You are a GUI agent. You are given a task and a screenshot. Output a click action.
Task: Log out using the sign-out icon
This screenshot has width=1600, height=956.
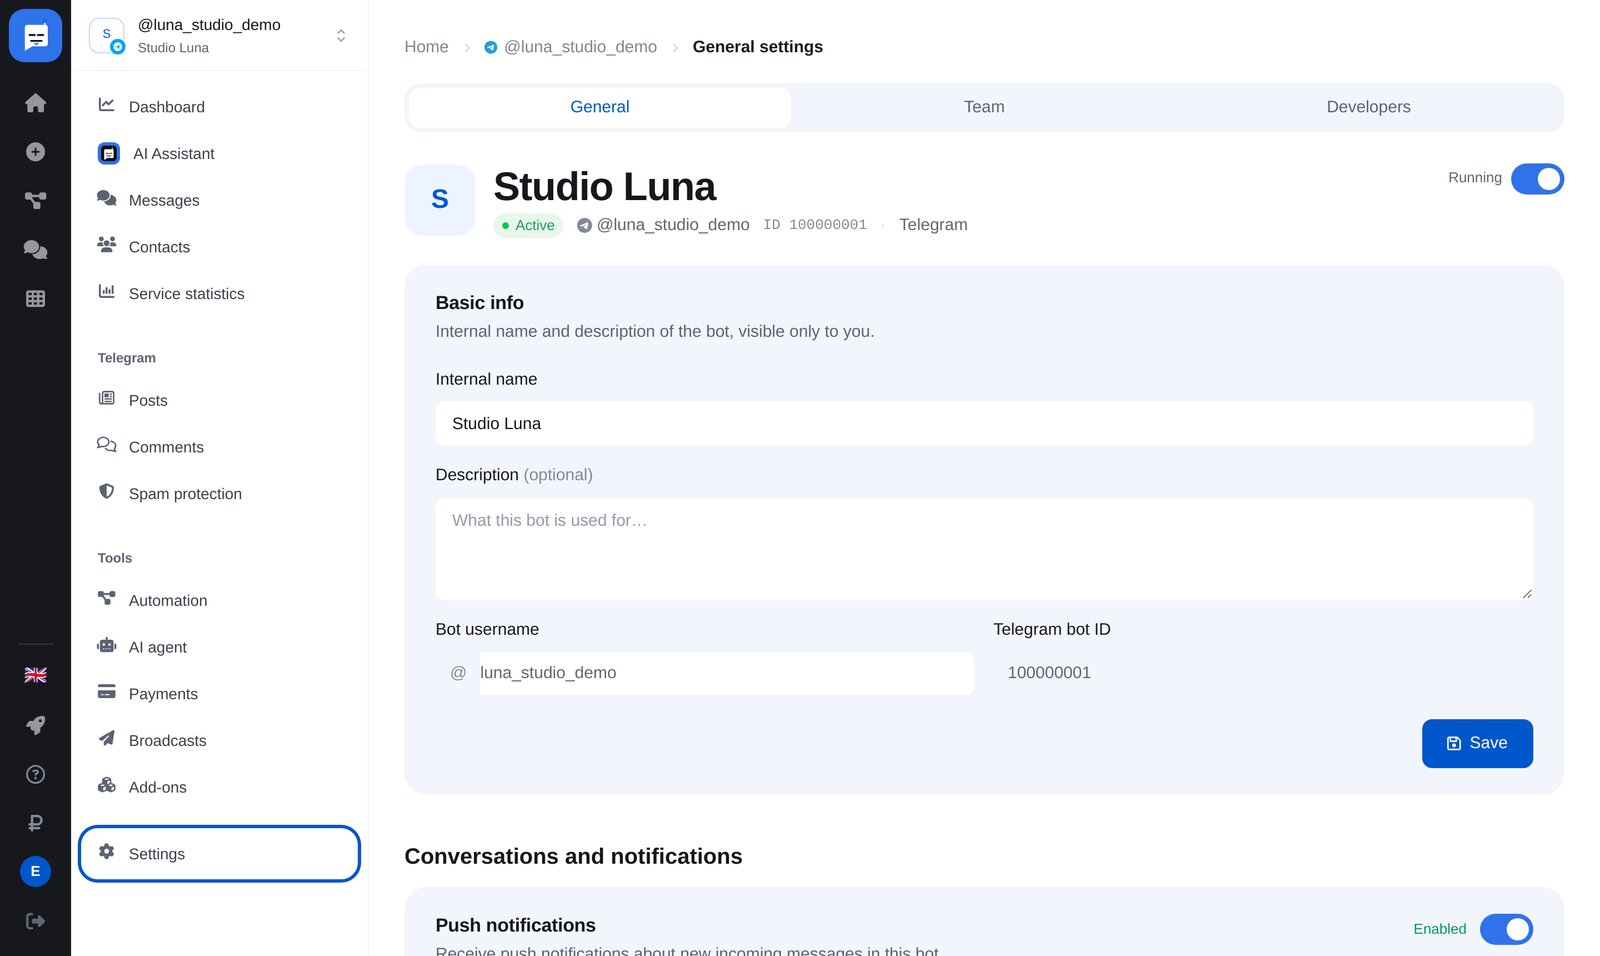tap(35, 921)
